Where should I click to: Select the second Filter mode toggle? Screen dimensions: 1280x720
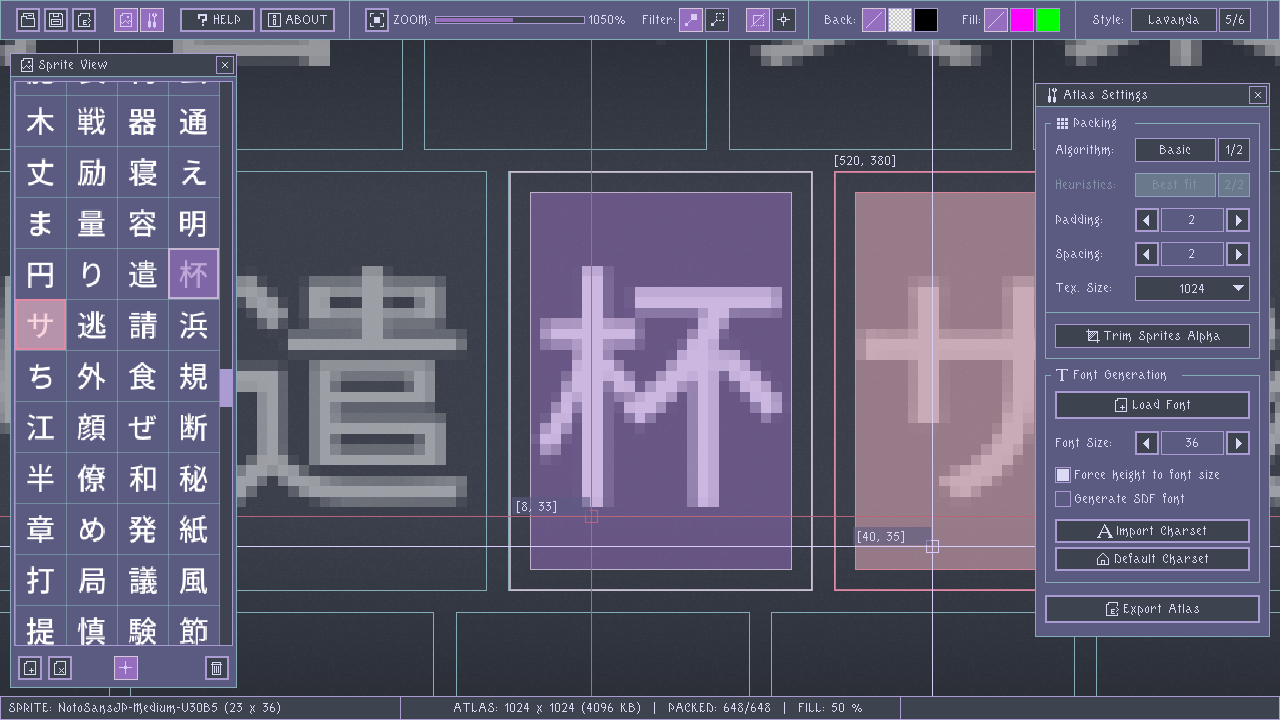717,20
